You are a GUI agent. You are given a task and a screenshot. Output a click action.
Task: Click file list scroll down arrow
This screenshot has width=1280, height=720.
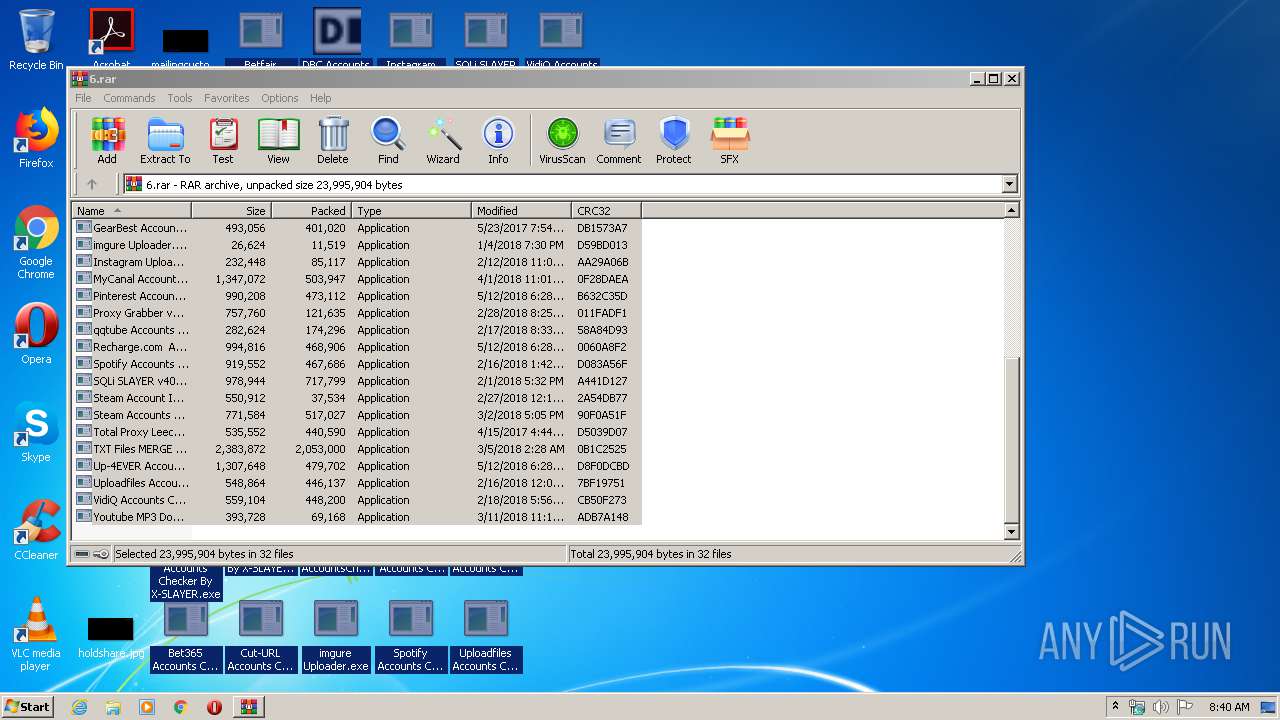click(x=1011, y=532)
